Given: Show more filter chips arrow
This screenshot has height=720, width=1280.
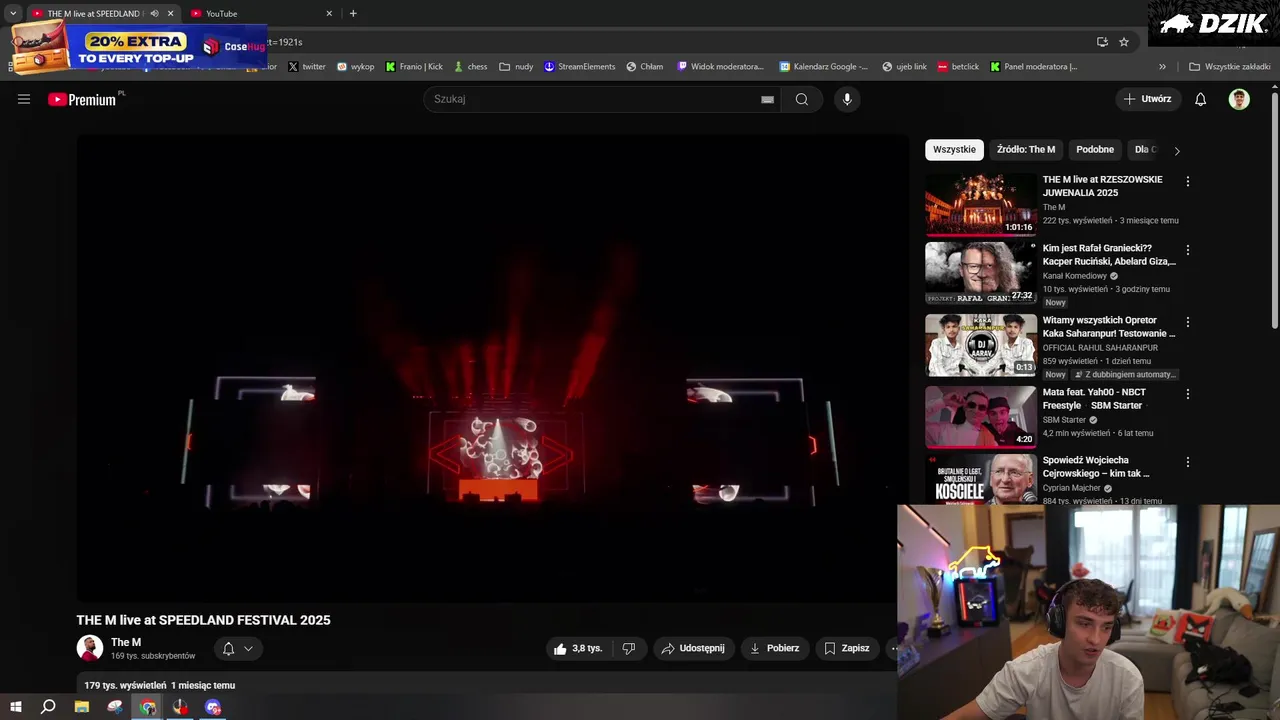Looking at the screenshot, I should point(1177,150).
